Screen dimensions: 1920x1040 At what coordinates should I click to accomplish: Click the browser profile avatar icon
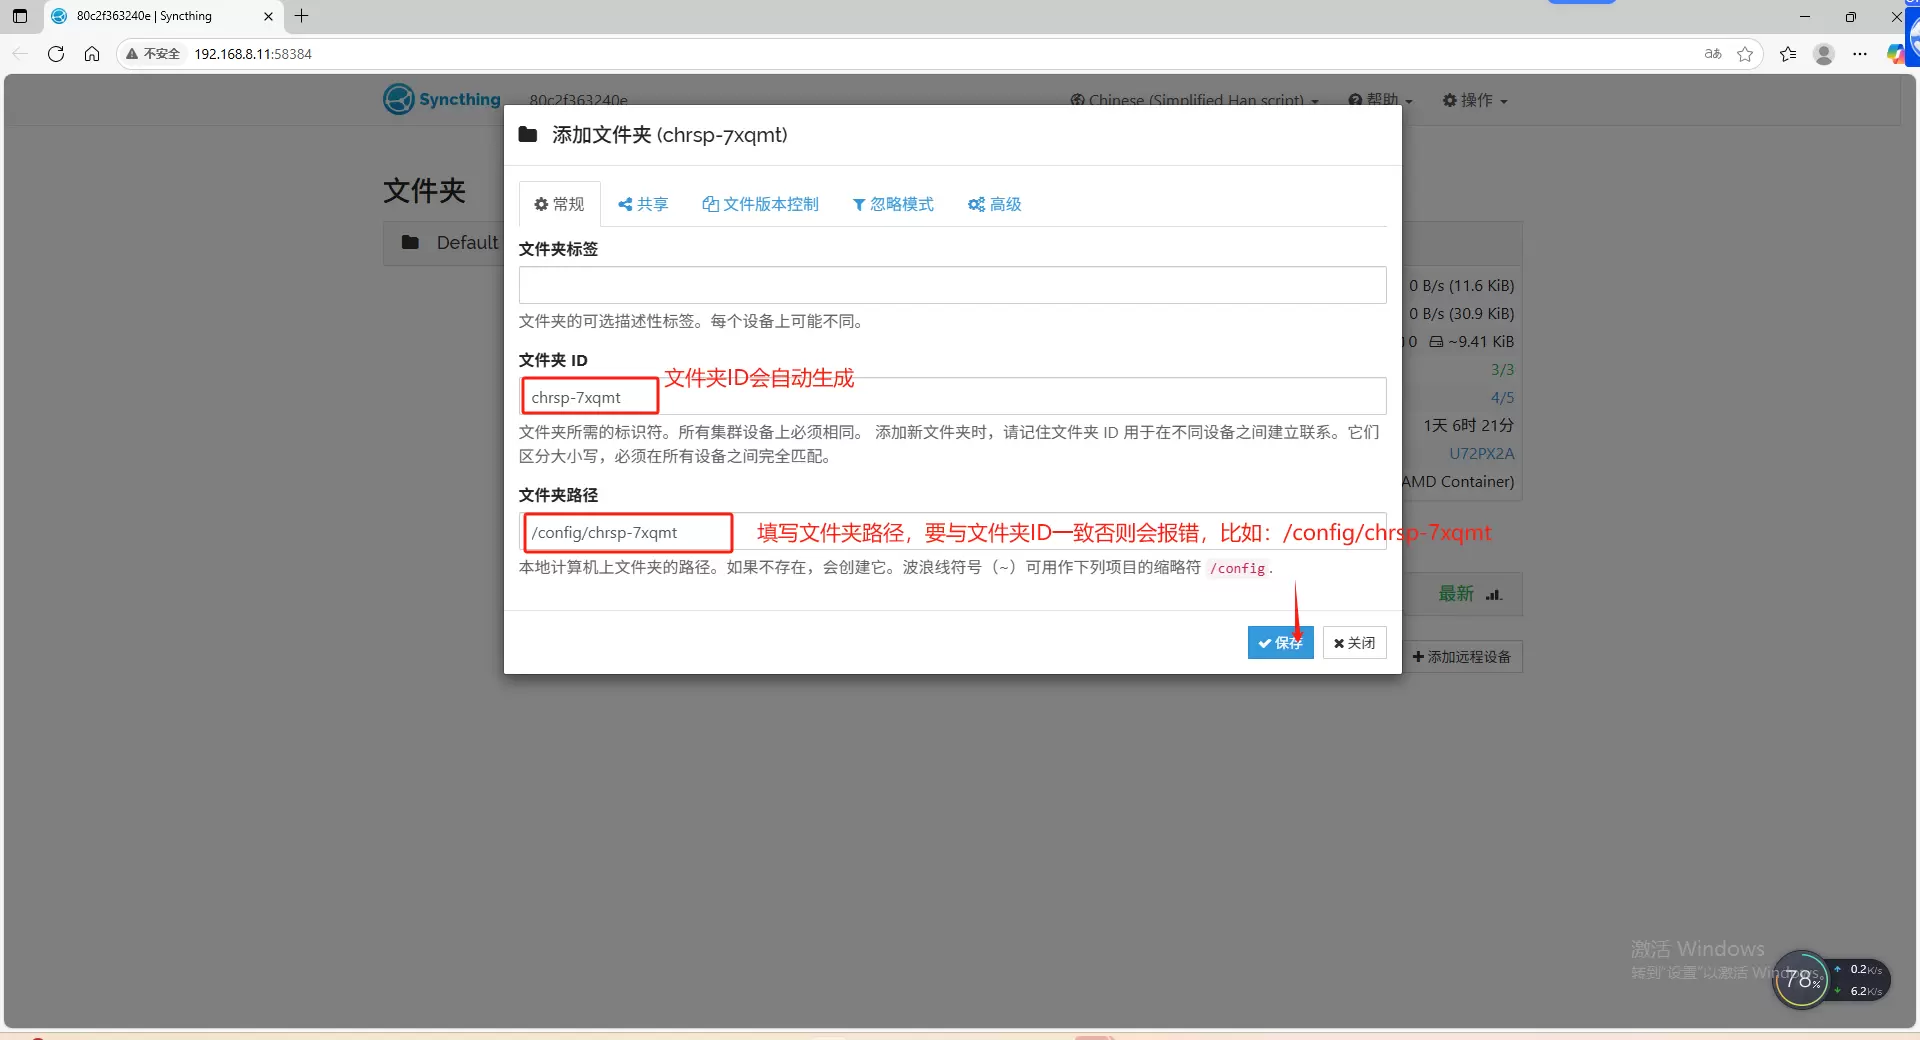click(1824, 54)
